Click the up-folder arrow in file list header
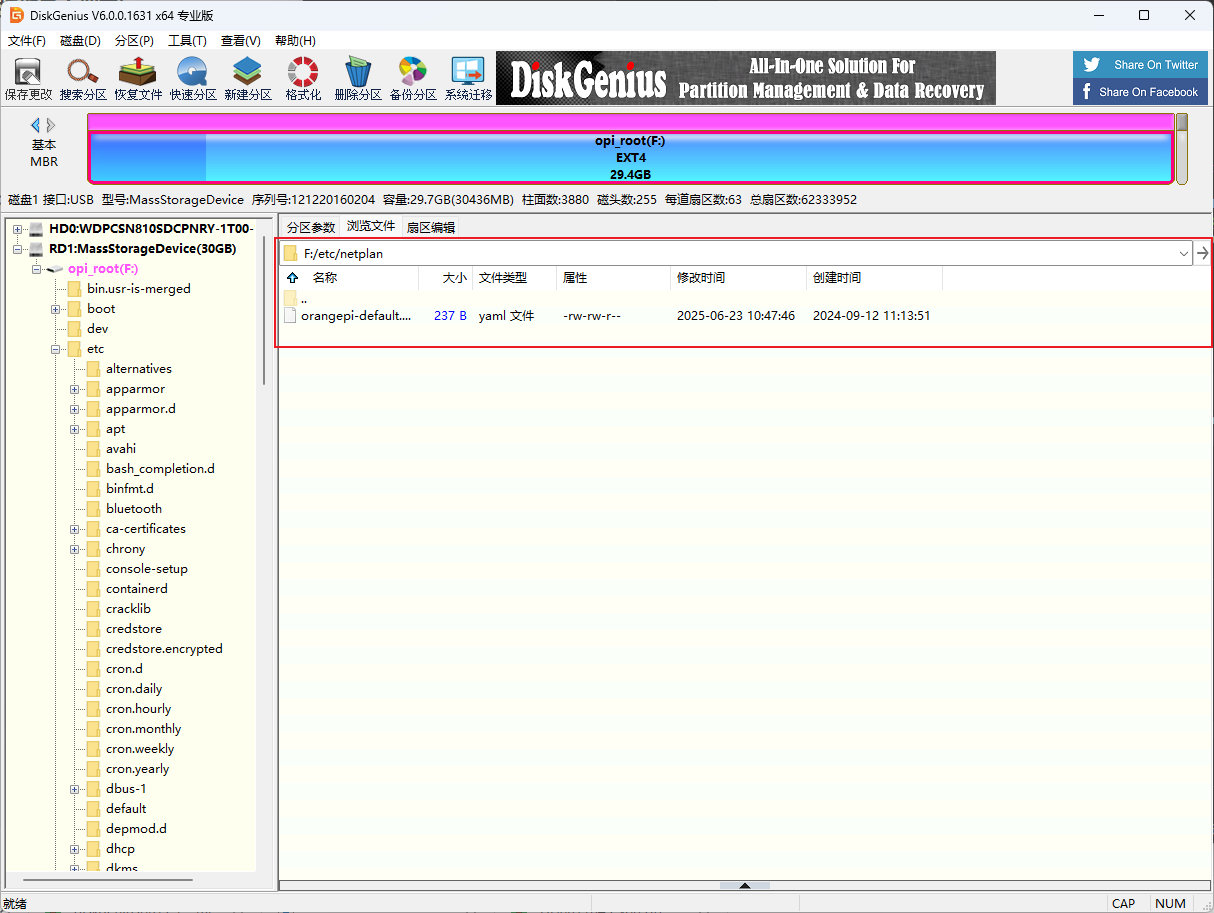Screen dimensions: 1214x913 tap(293, 278)
